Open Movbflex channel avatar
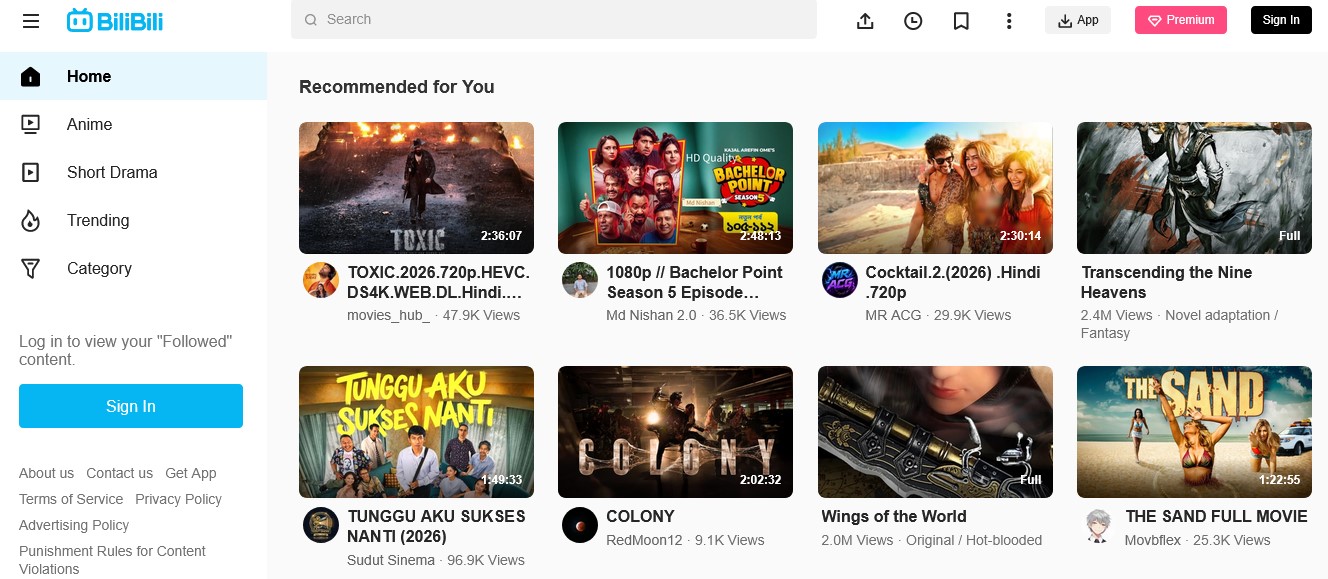This screenshot has width=1328, height=579. coord(1099,525)
